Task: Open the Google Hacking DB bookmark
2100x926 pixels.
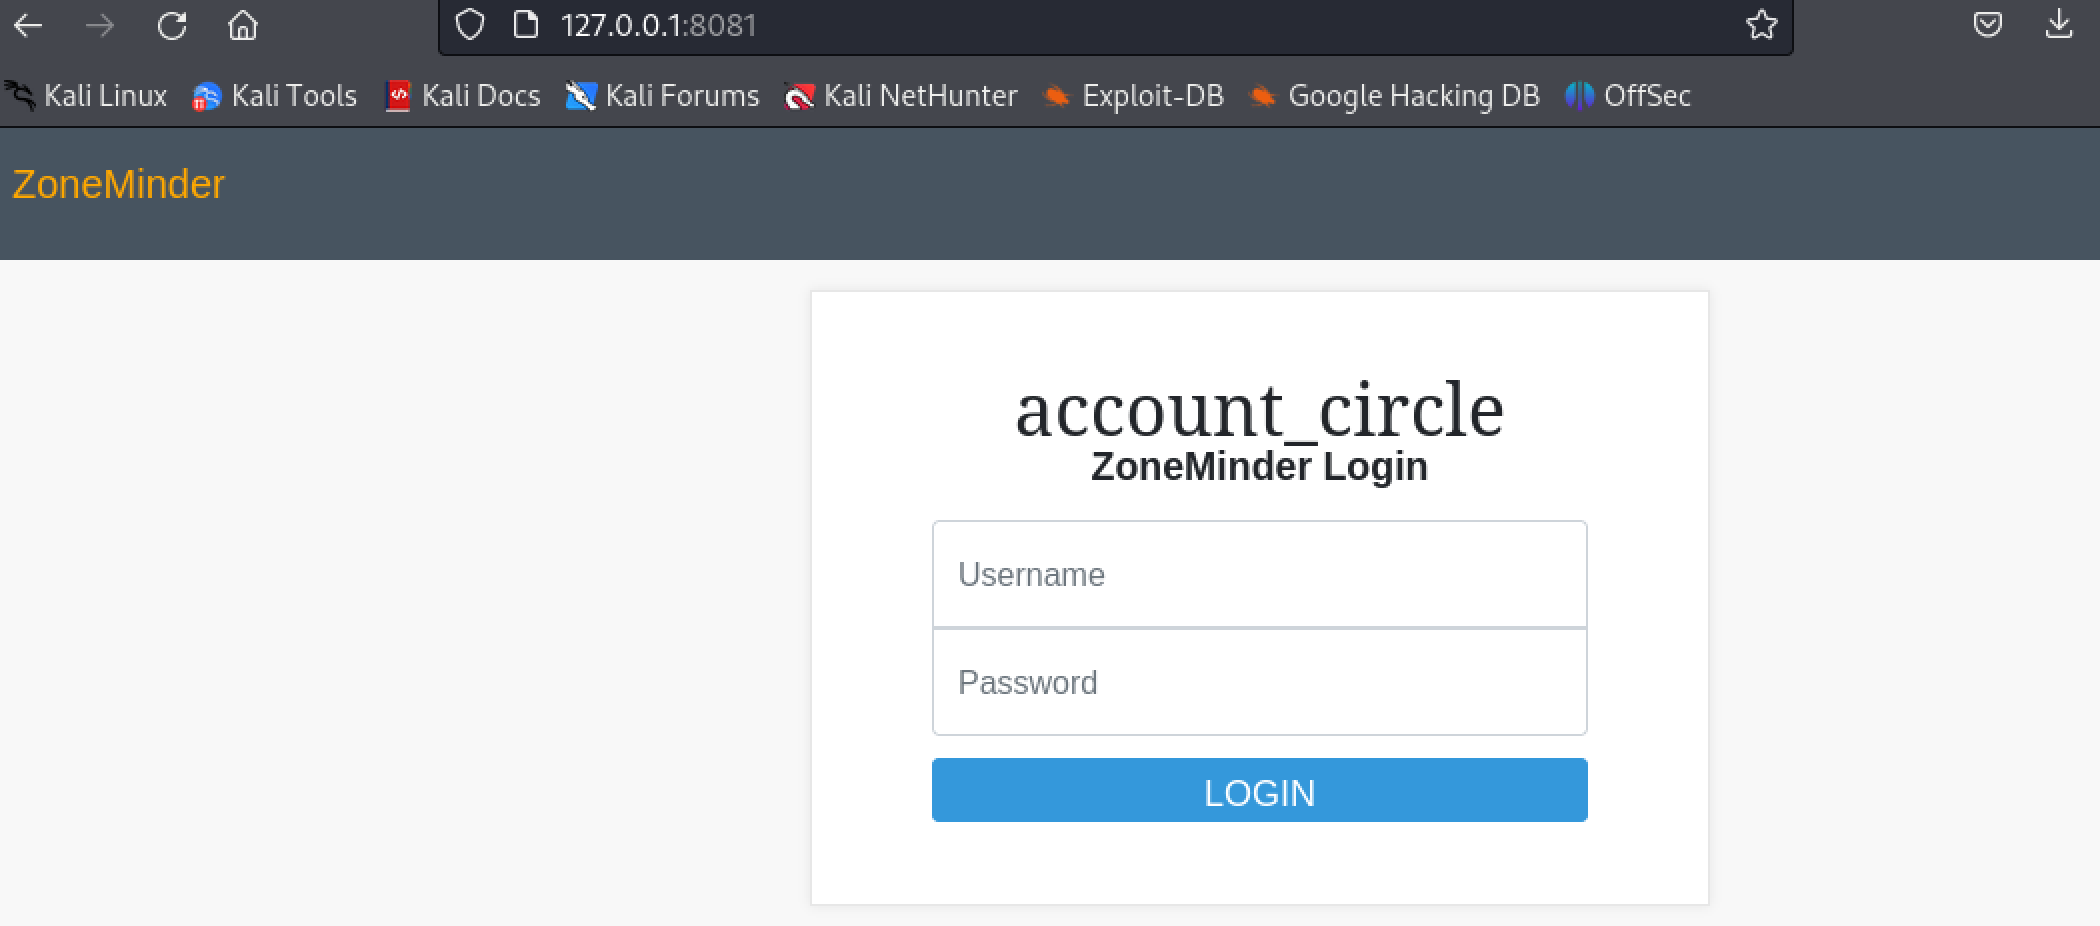Action: 1395,96
